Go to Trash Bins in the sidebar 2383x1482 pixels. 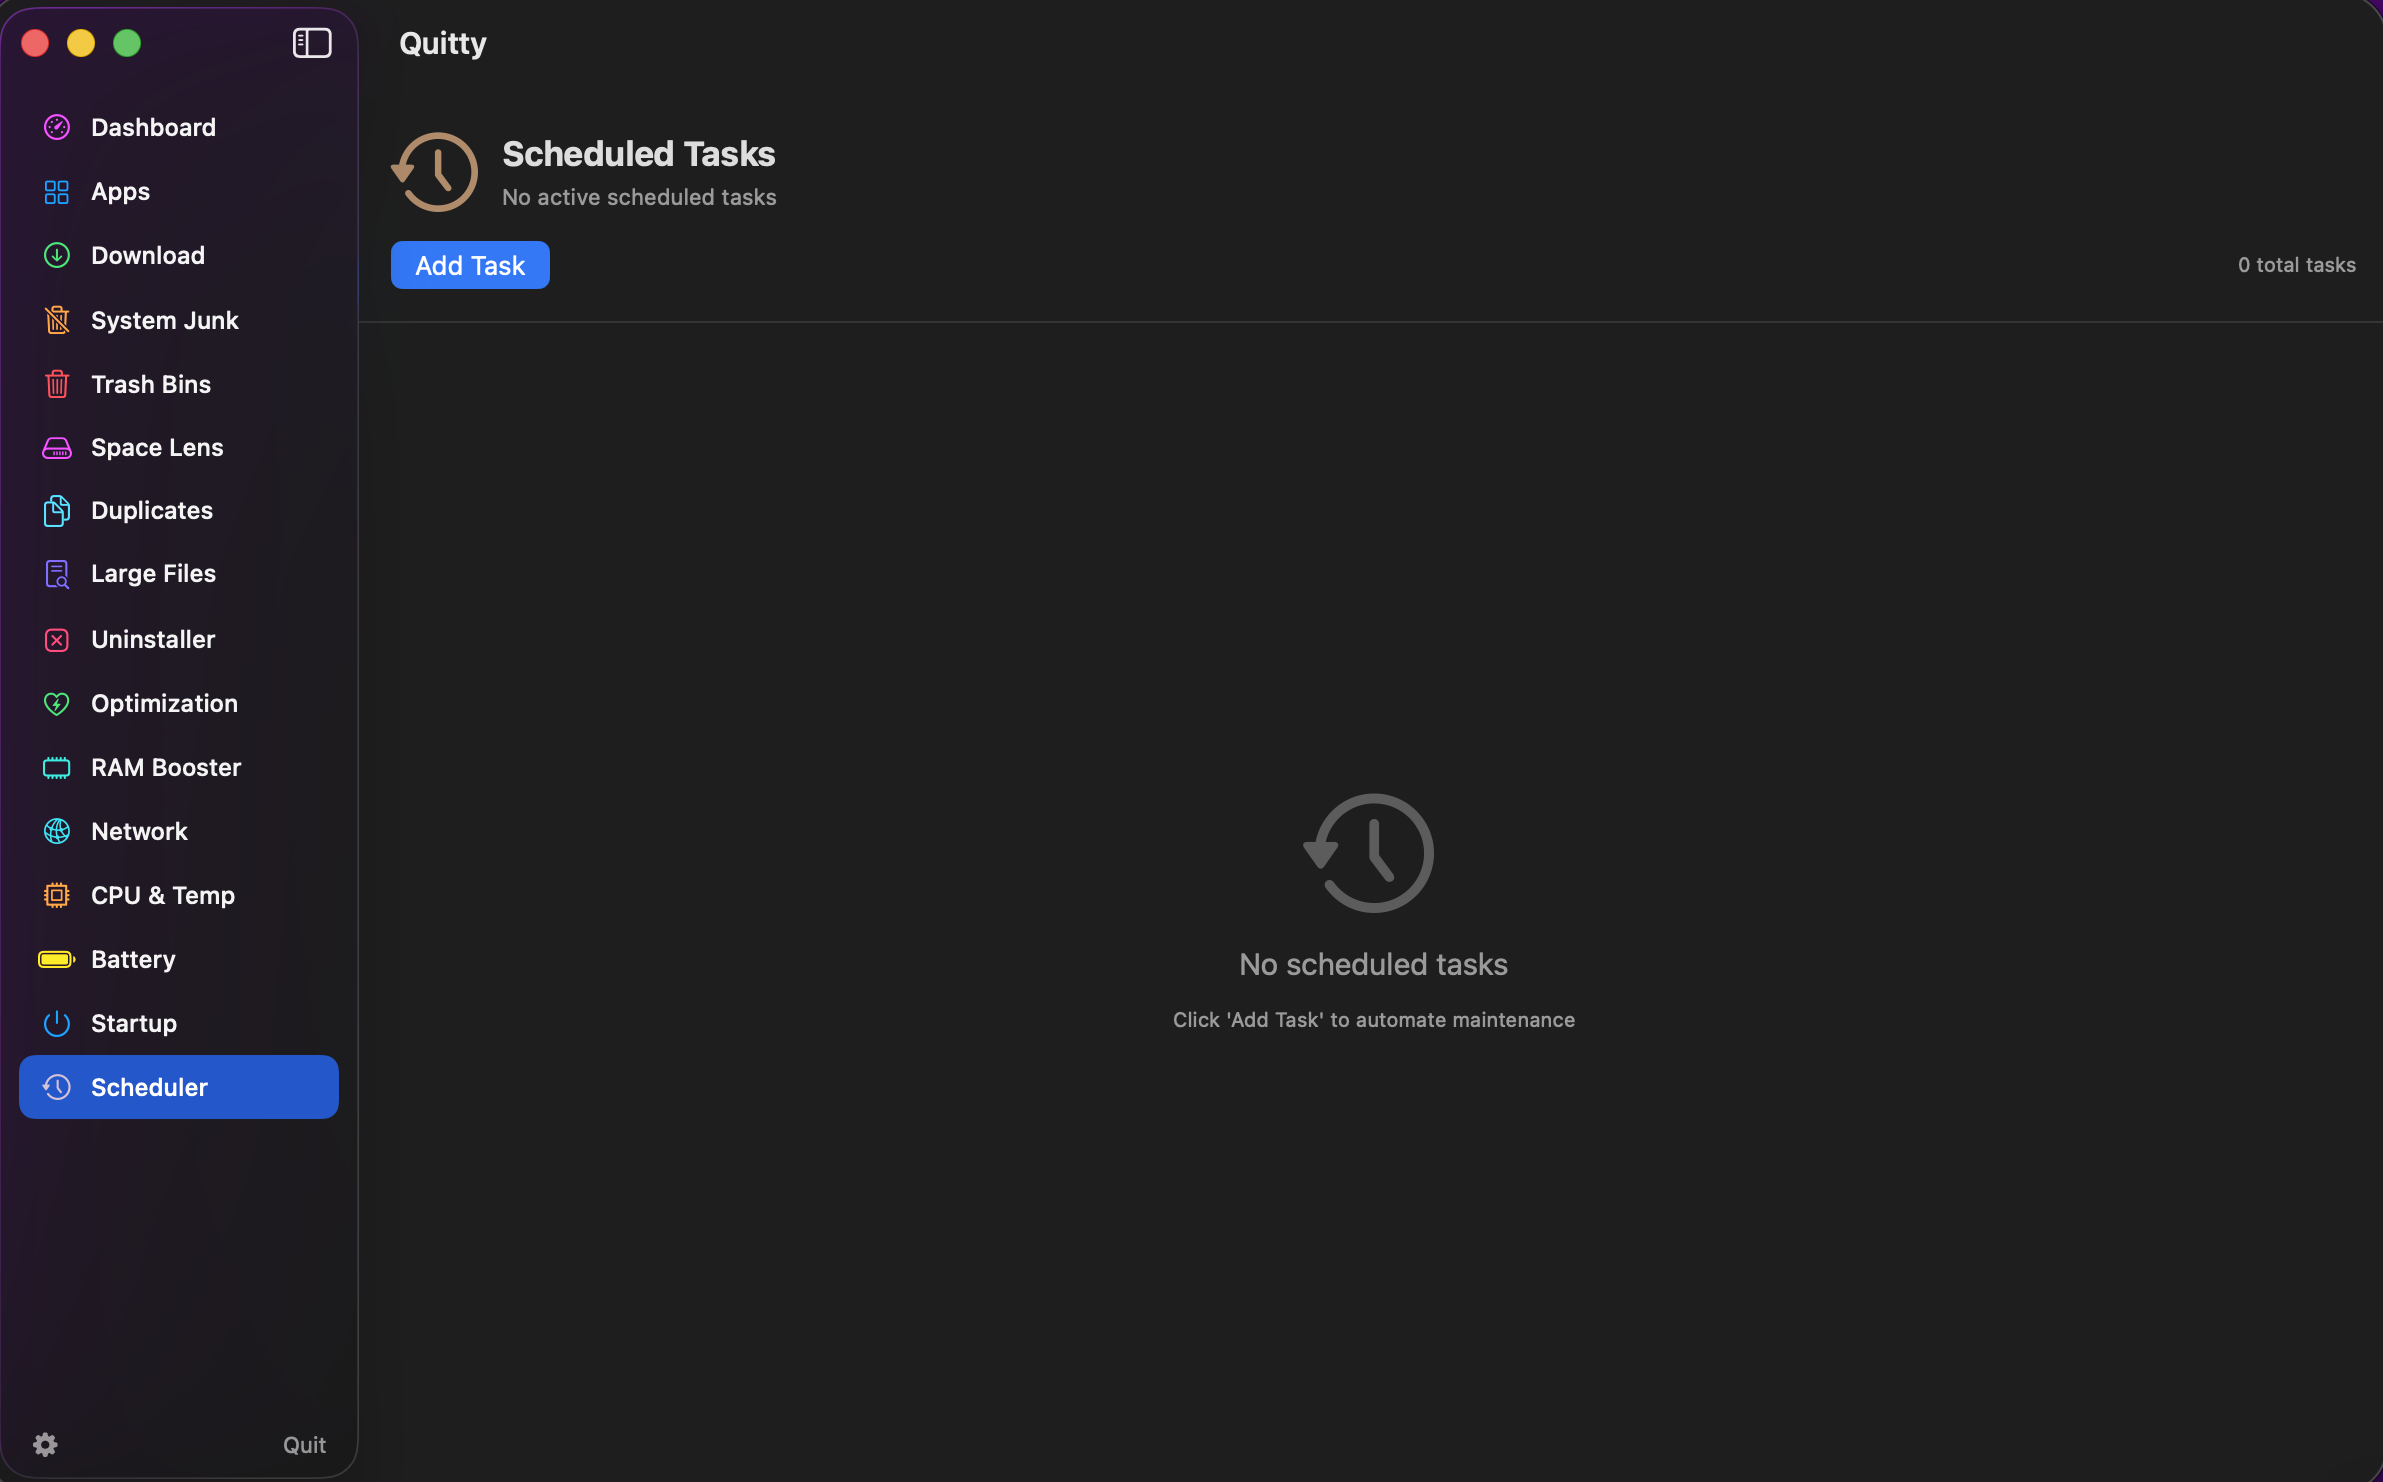coord(150,384)
